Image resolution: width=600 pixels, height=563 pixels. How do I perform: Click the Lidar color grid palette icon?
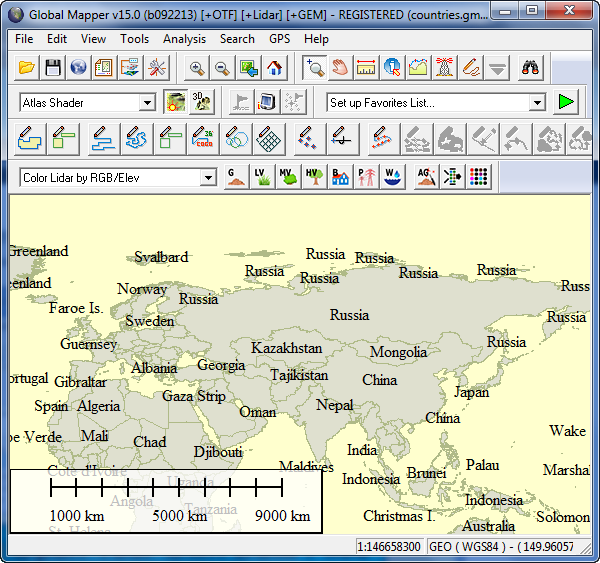[479, 177]
